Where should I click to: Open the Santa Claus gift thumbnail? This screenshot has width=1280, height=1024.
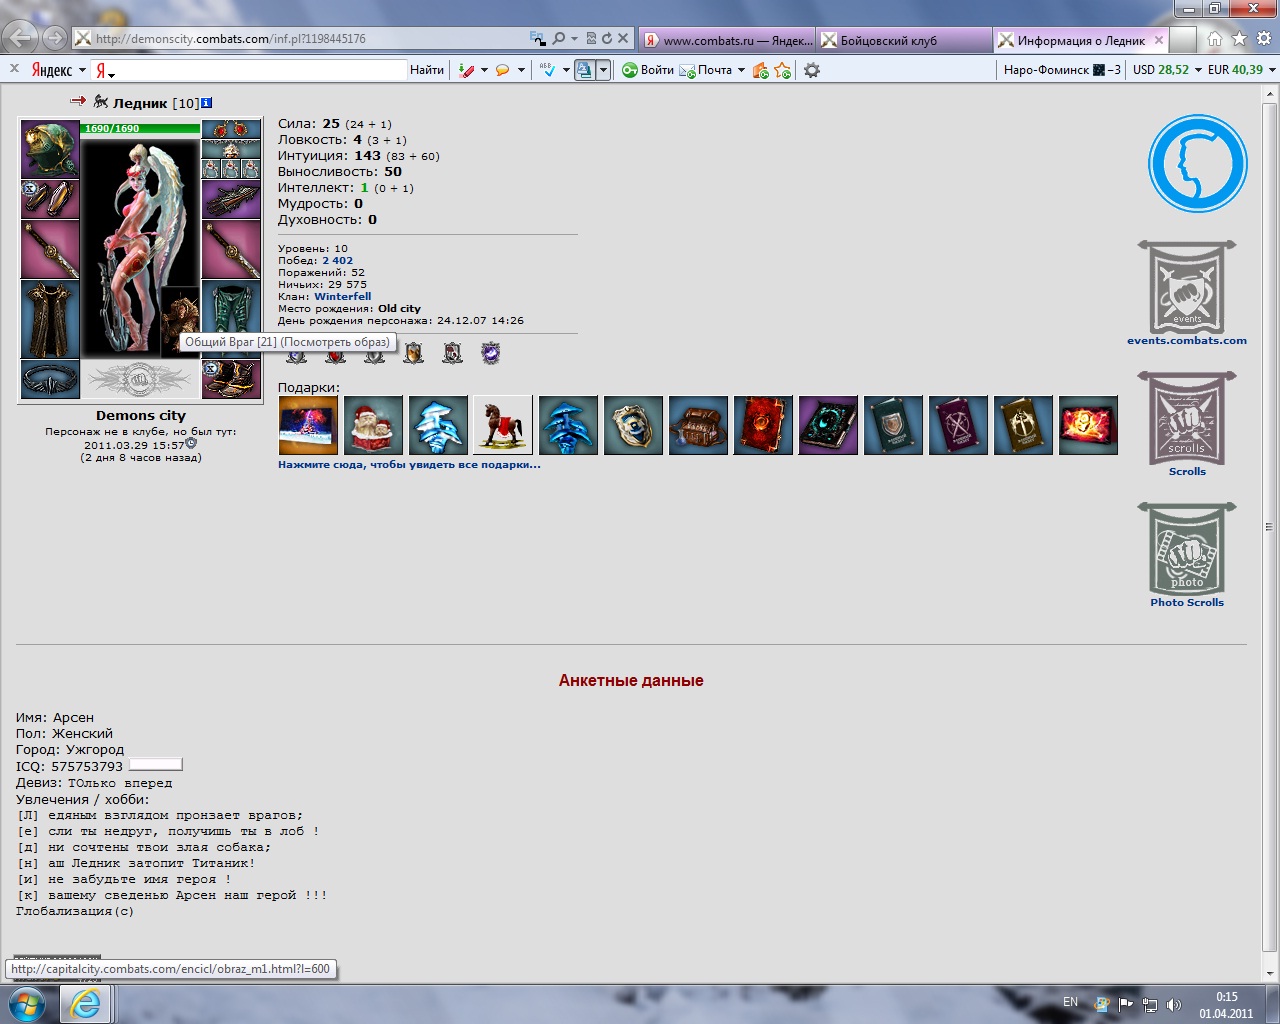[373, 425]
